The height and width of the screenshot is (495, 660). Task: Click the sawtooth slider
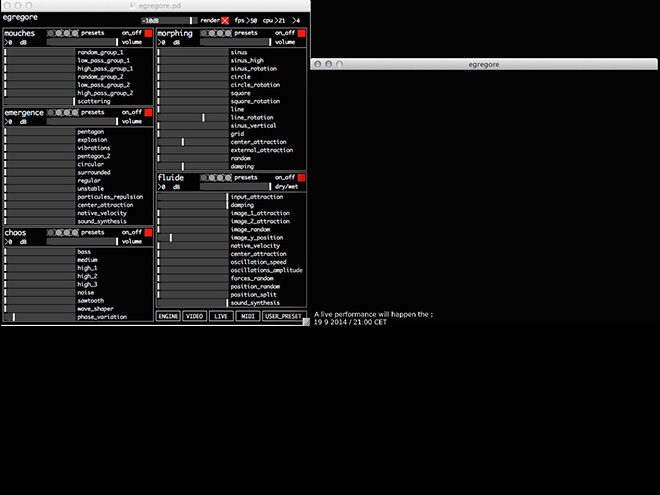(40, 301)
